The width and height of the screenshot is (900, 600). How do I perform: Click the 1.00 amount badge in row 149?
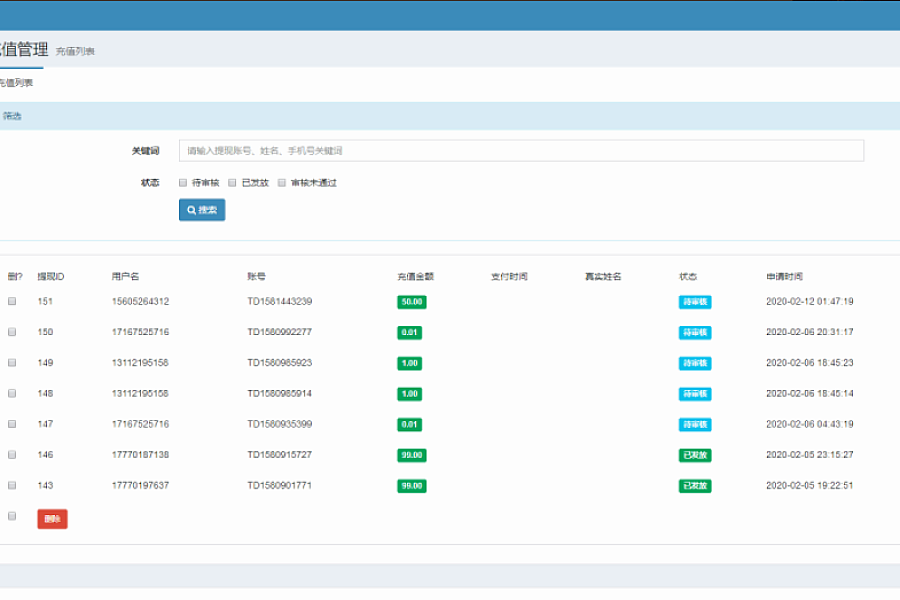tap(409, 363)
